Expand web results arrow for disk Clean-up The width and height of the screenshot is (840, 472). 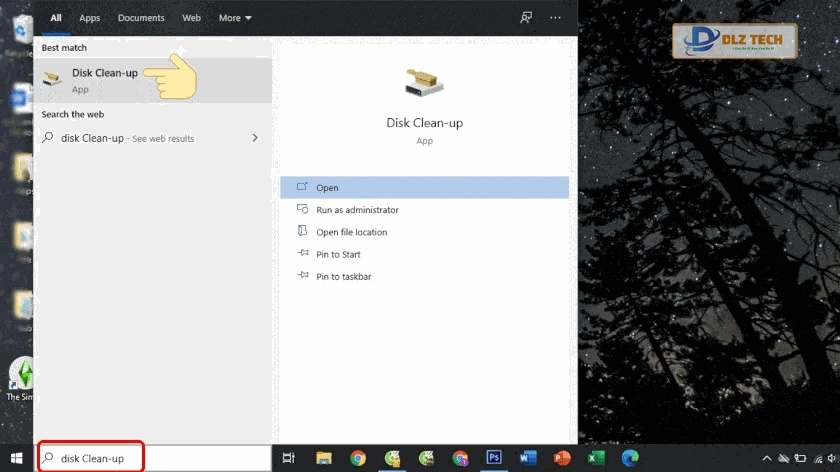[x=255, y=138]
